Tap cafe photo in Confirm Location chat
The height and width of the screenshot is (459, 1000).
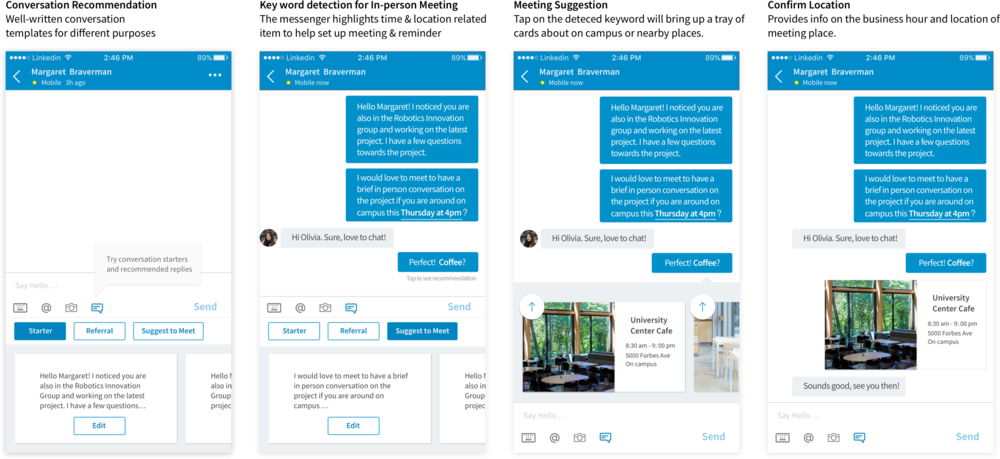871,324
